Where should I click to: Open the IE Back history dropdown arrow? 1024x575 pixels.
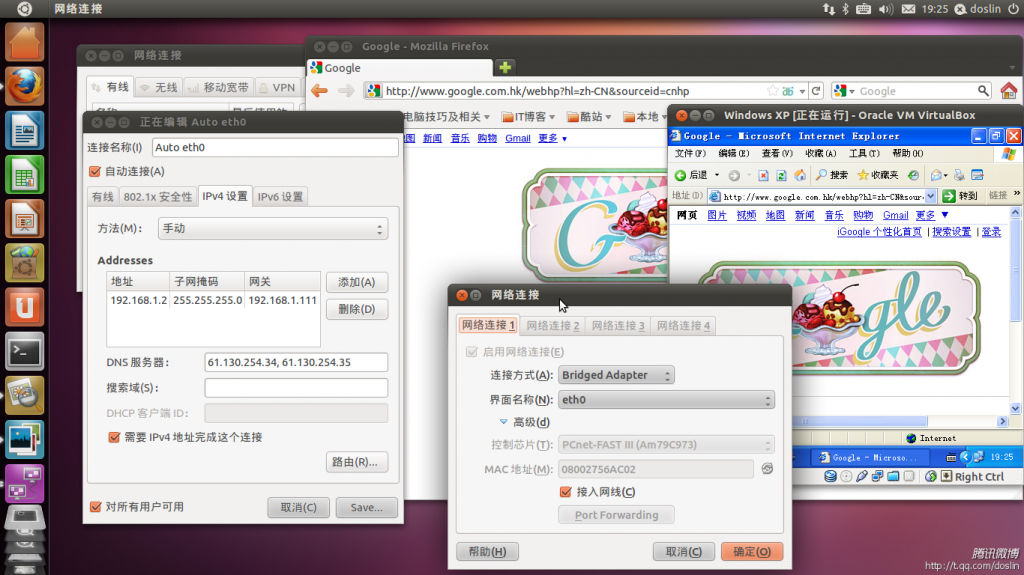pyautogui.click(x=716, y=175)
